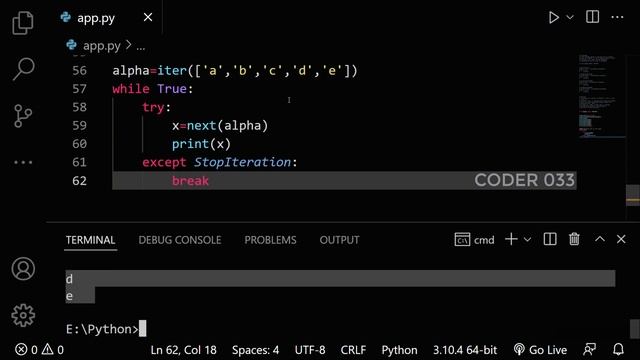Select interpreter 3.10.4 64-bit

point(465,350)
